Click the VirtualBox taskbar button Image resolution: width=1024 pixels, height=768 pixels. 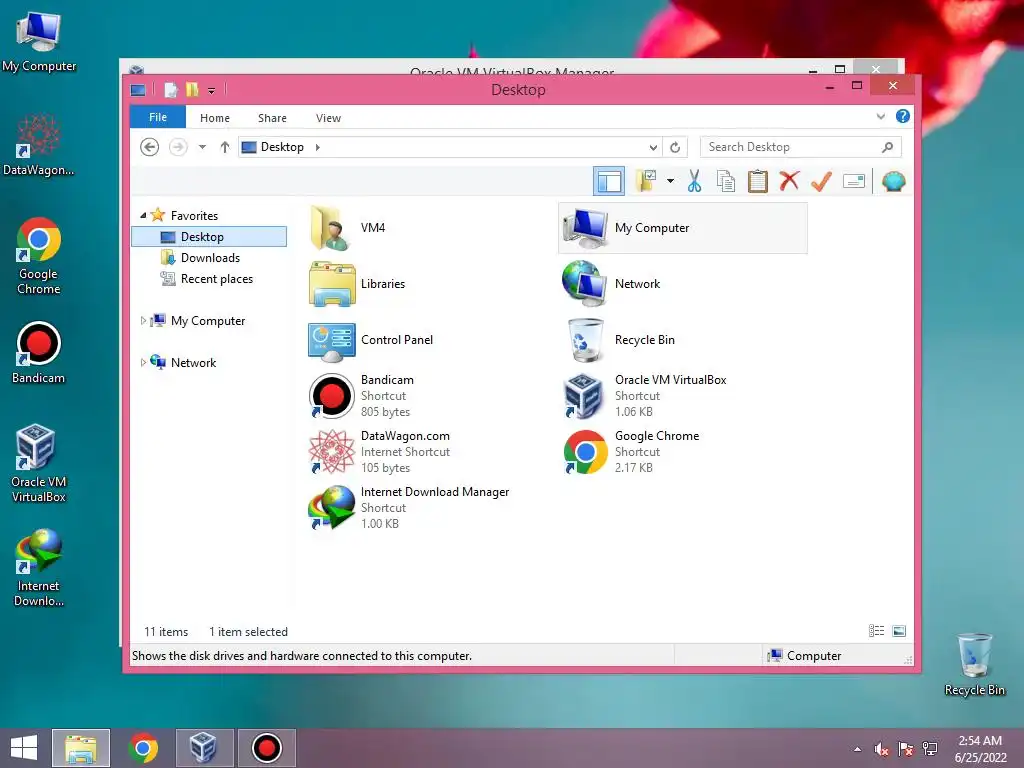pyautogui.click(x=204, y=748)
